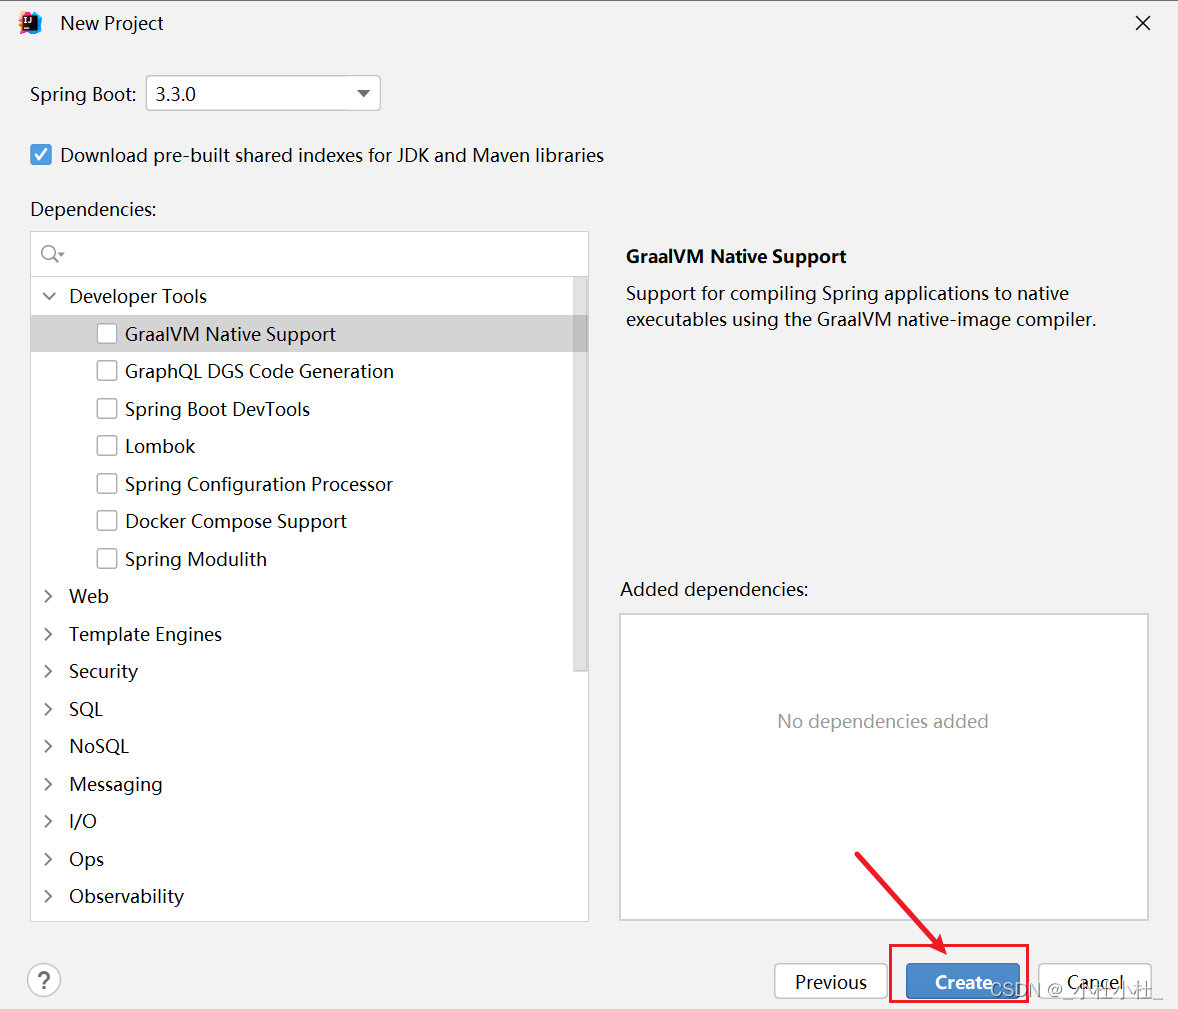This screenshot has height=1009, width=1178.
Task: Click the help question mark button
Action: 44,980
